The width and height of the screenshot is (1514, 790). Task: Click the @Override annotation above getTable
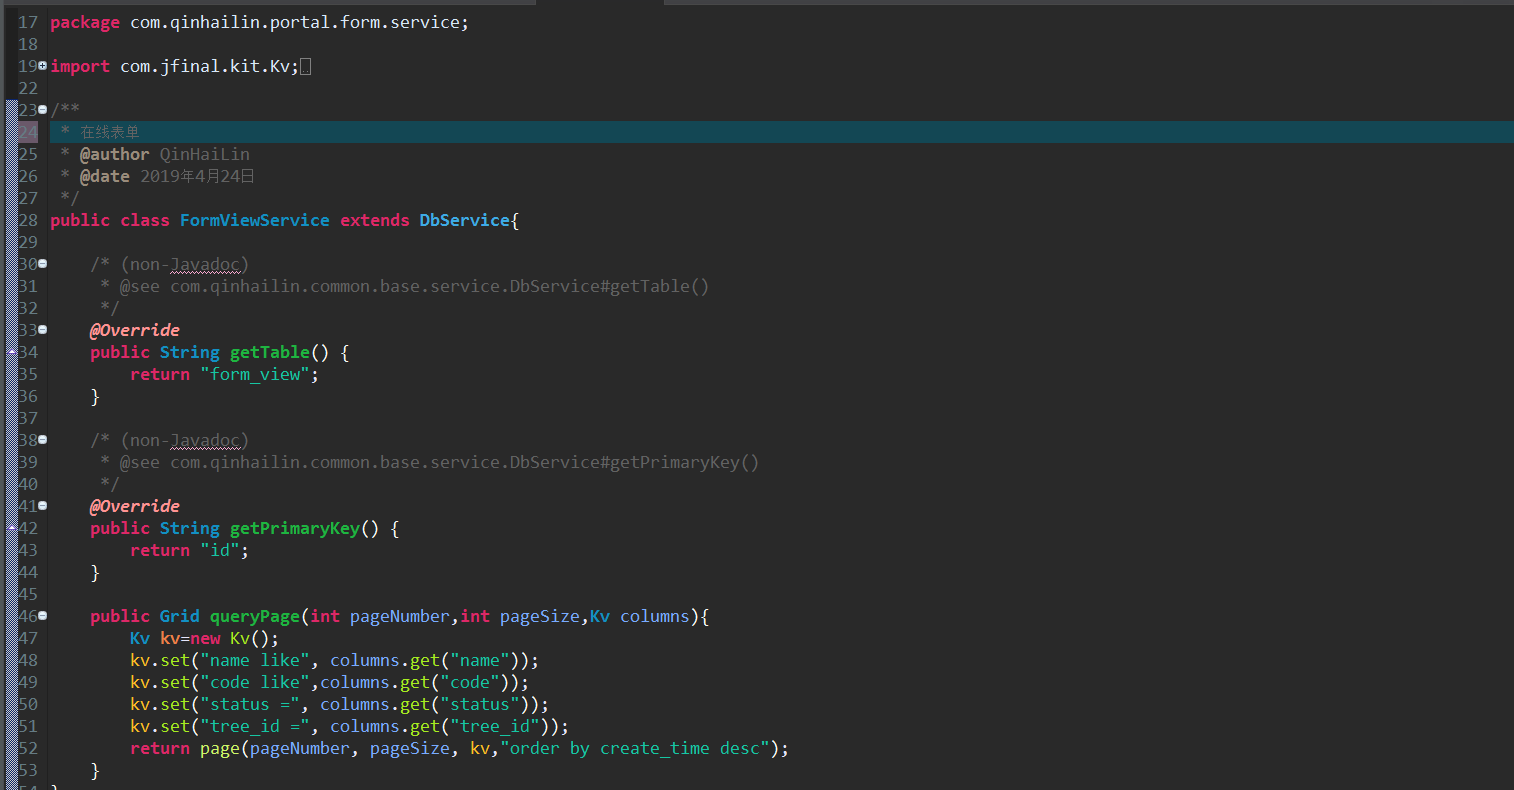point(134,330)
